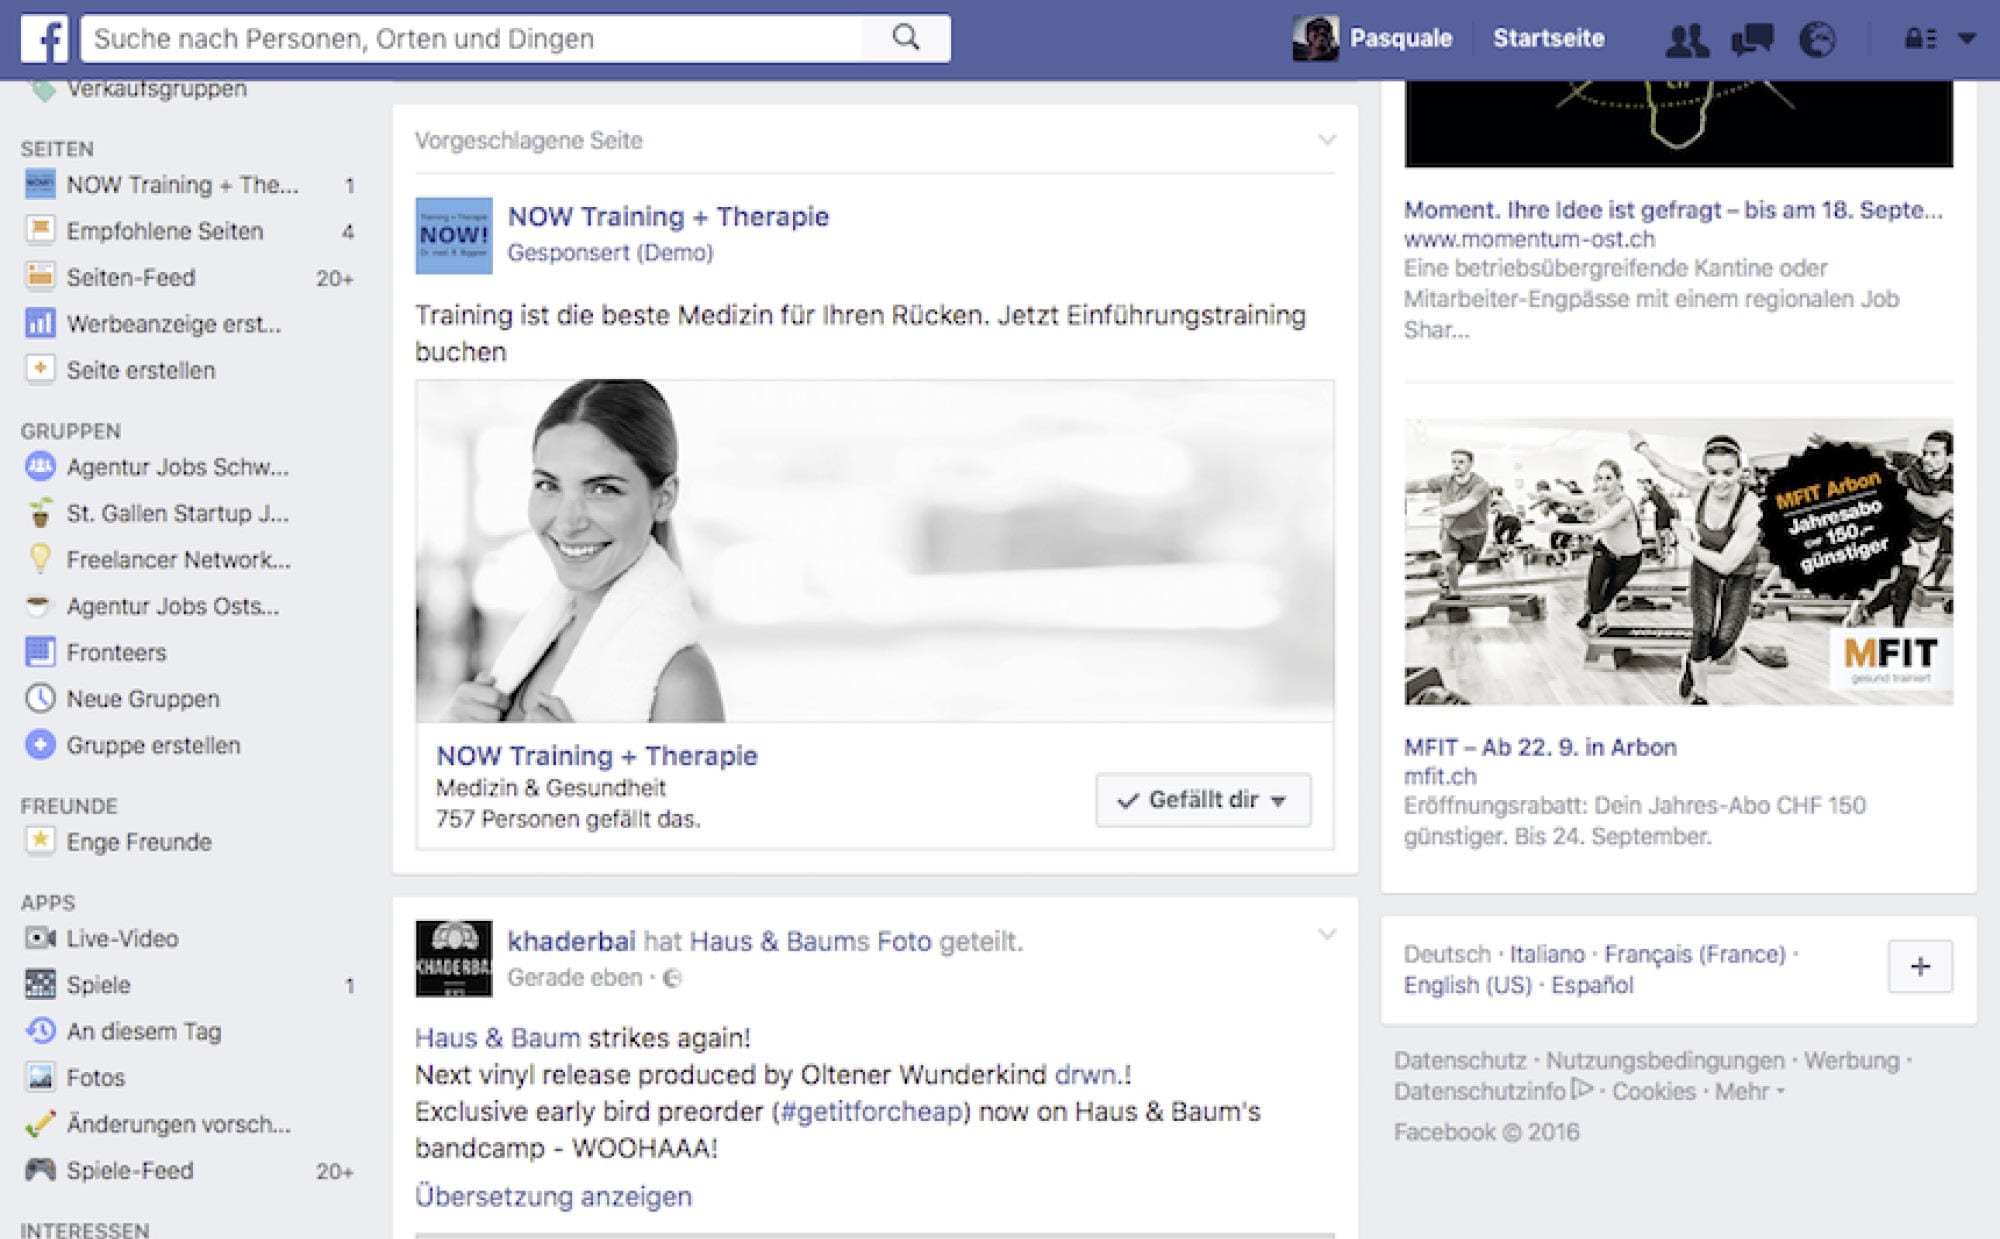
Task: Open privacy shortcuts lock icon
Action: click(x=1919, y=39)
